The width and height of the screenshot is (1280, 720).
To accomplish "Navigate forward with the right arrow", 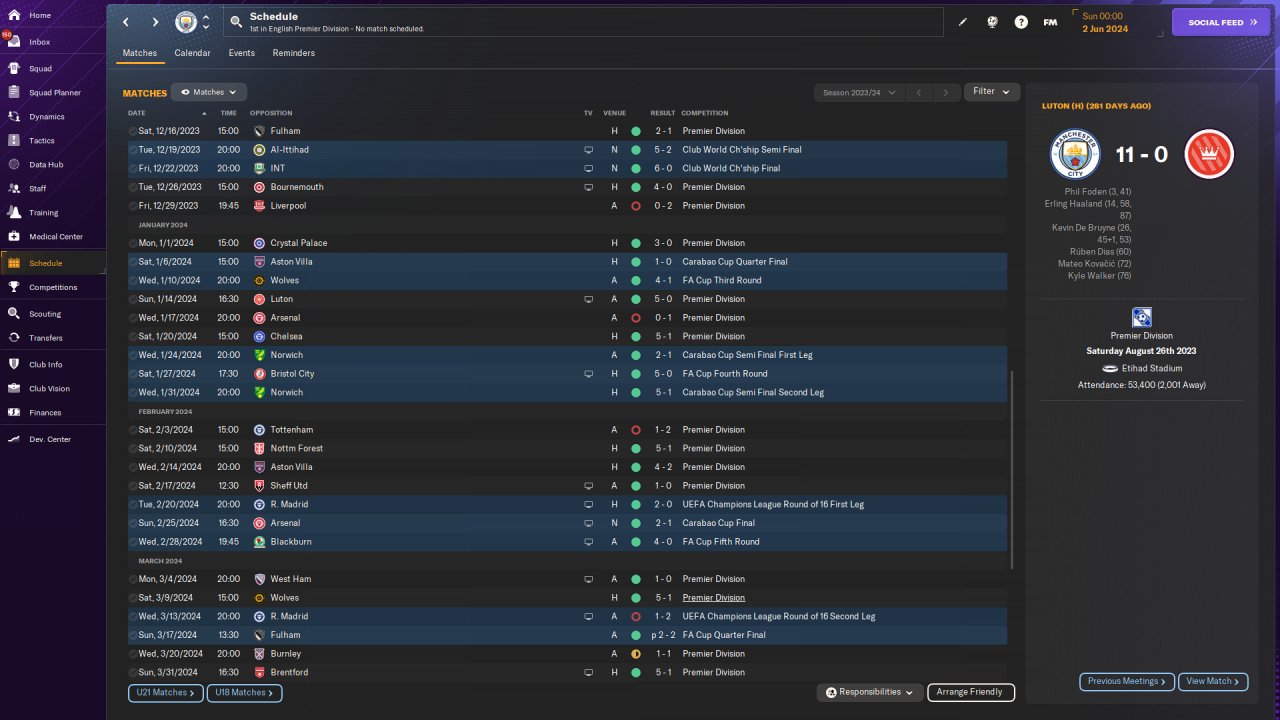I will [x=155, y=22].
